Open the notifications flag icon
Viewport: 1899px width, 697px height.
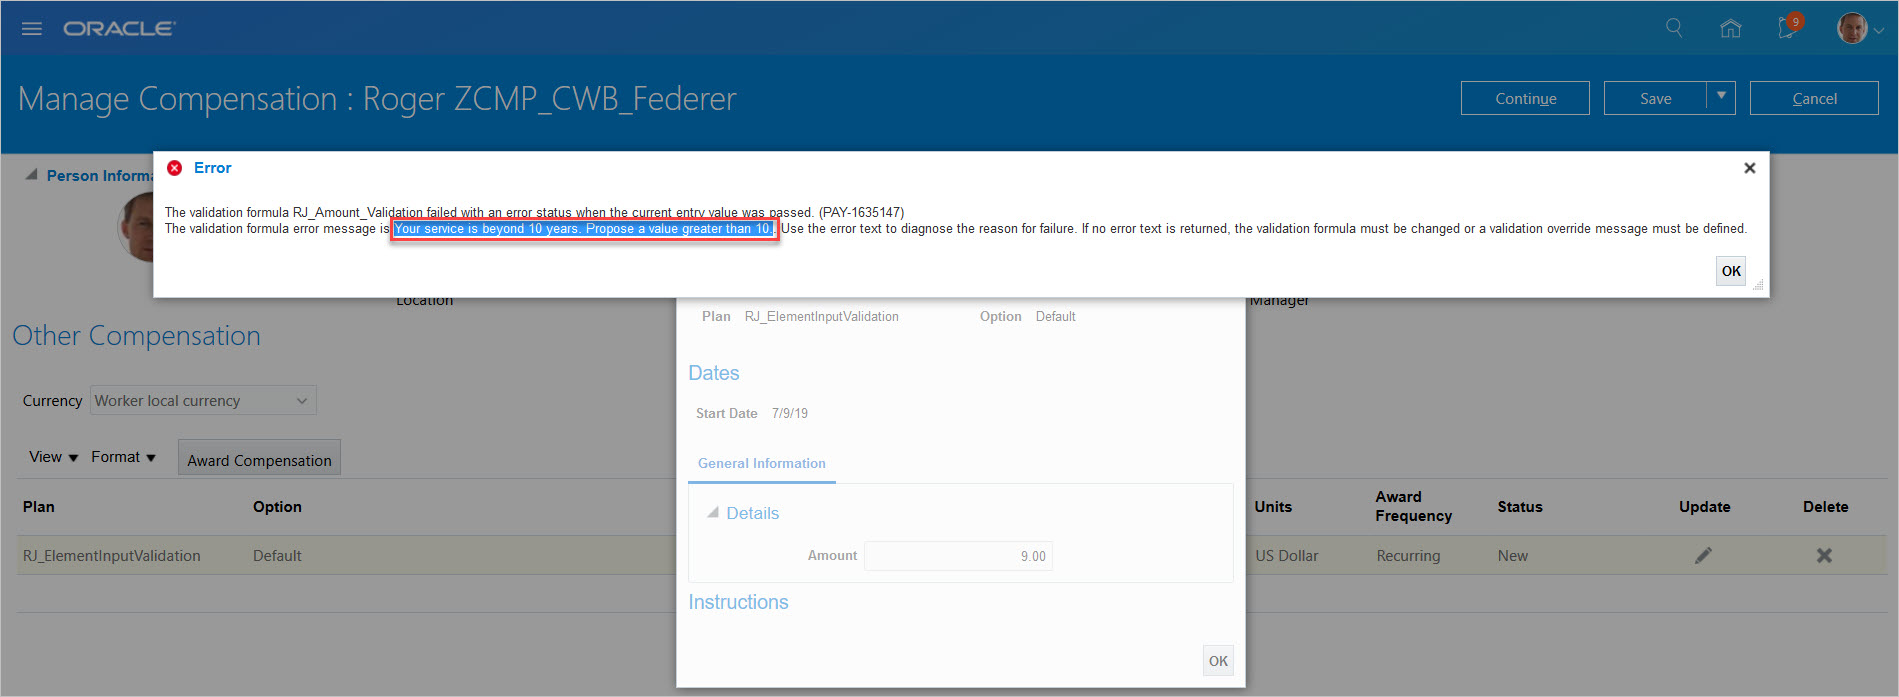(x=1788, y=27)
